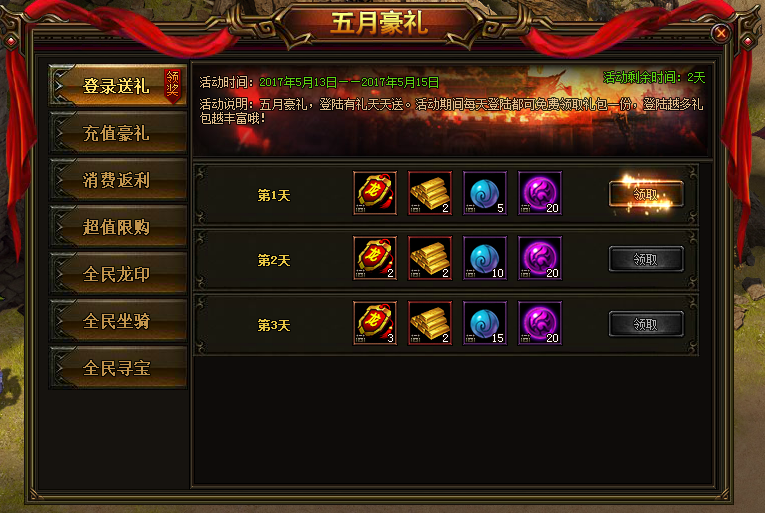Open the 全民寻宝 tab
This screenshot has width=765, height=513.
coord(118,368)
